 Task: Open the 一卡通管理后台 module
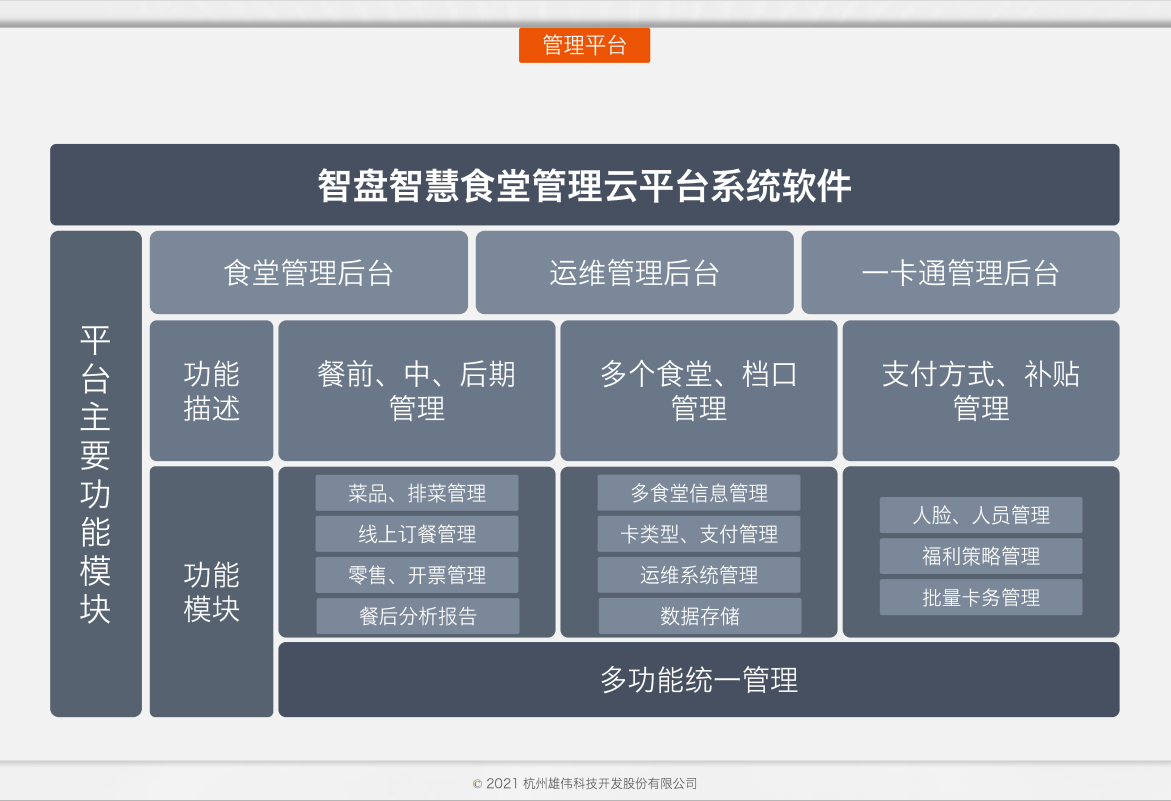pyautogui.click(x=960, y=272)
